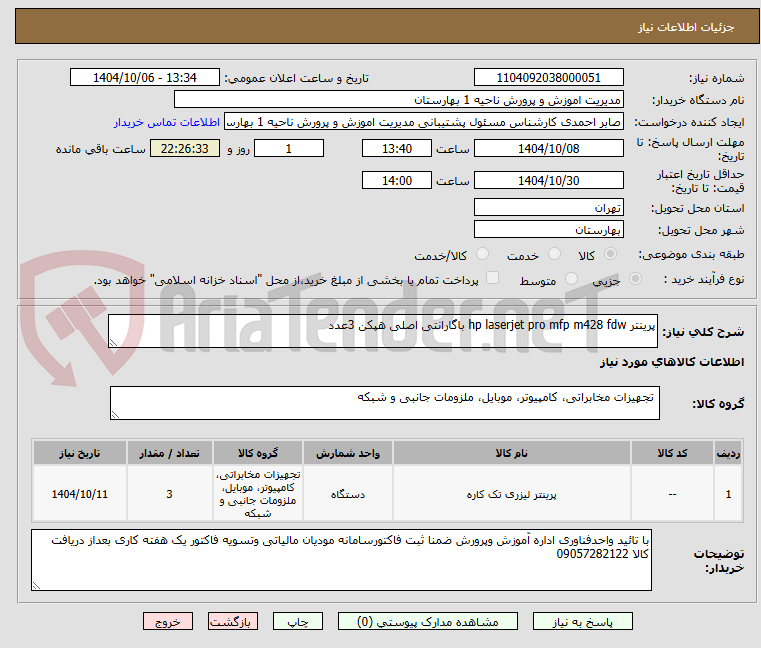Click the validity time field 14:00
Image resolution: width=761 pixels, height=648 pixels.
click(x=397, y=181)
